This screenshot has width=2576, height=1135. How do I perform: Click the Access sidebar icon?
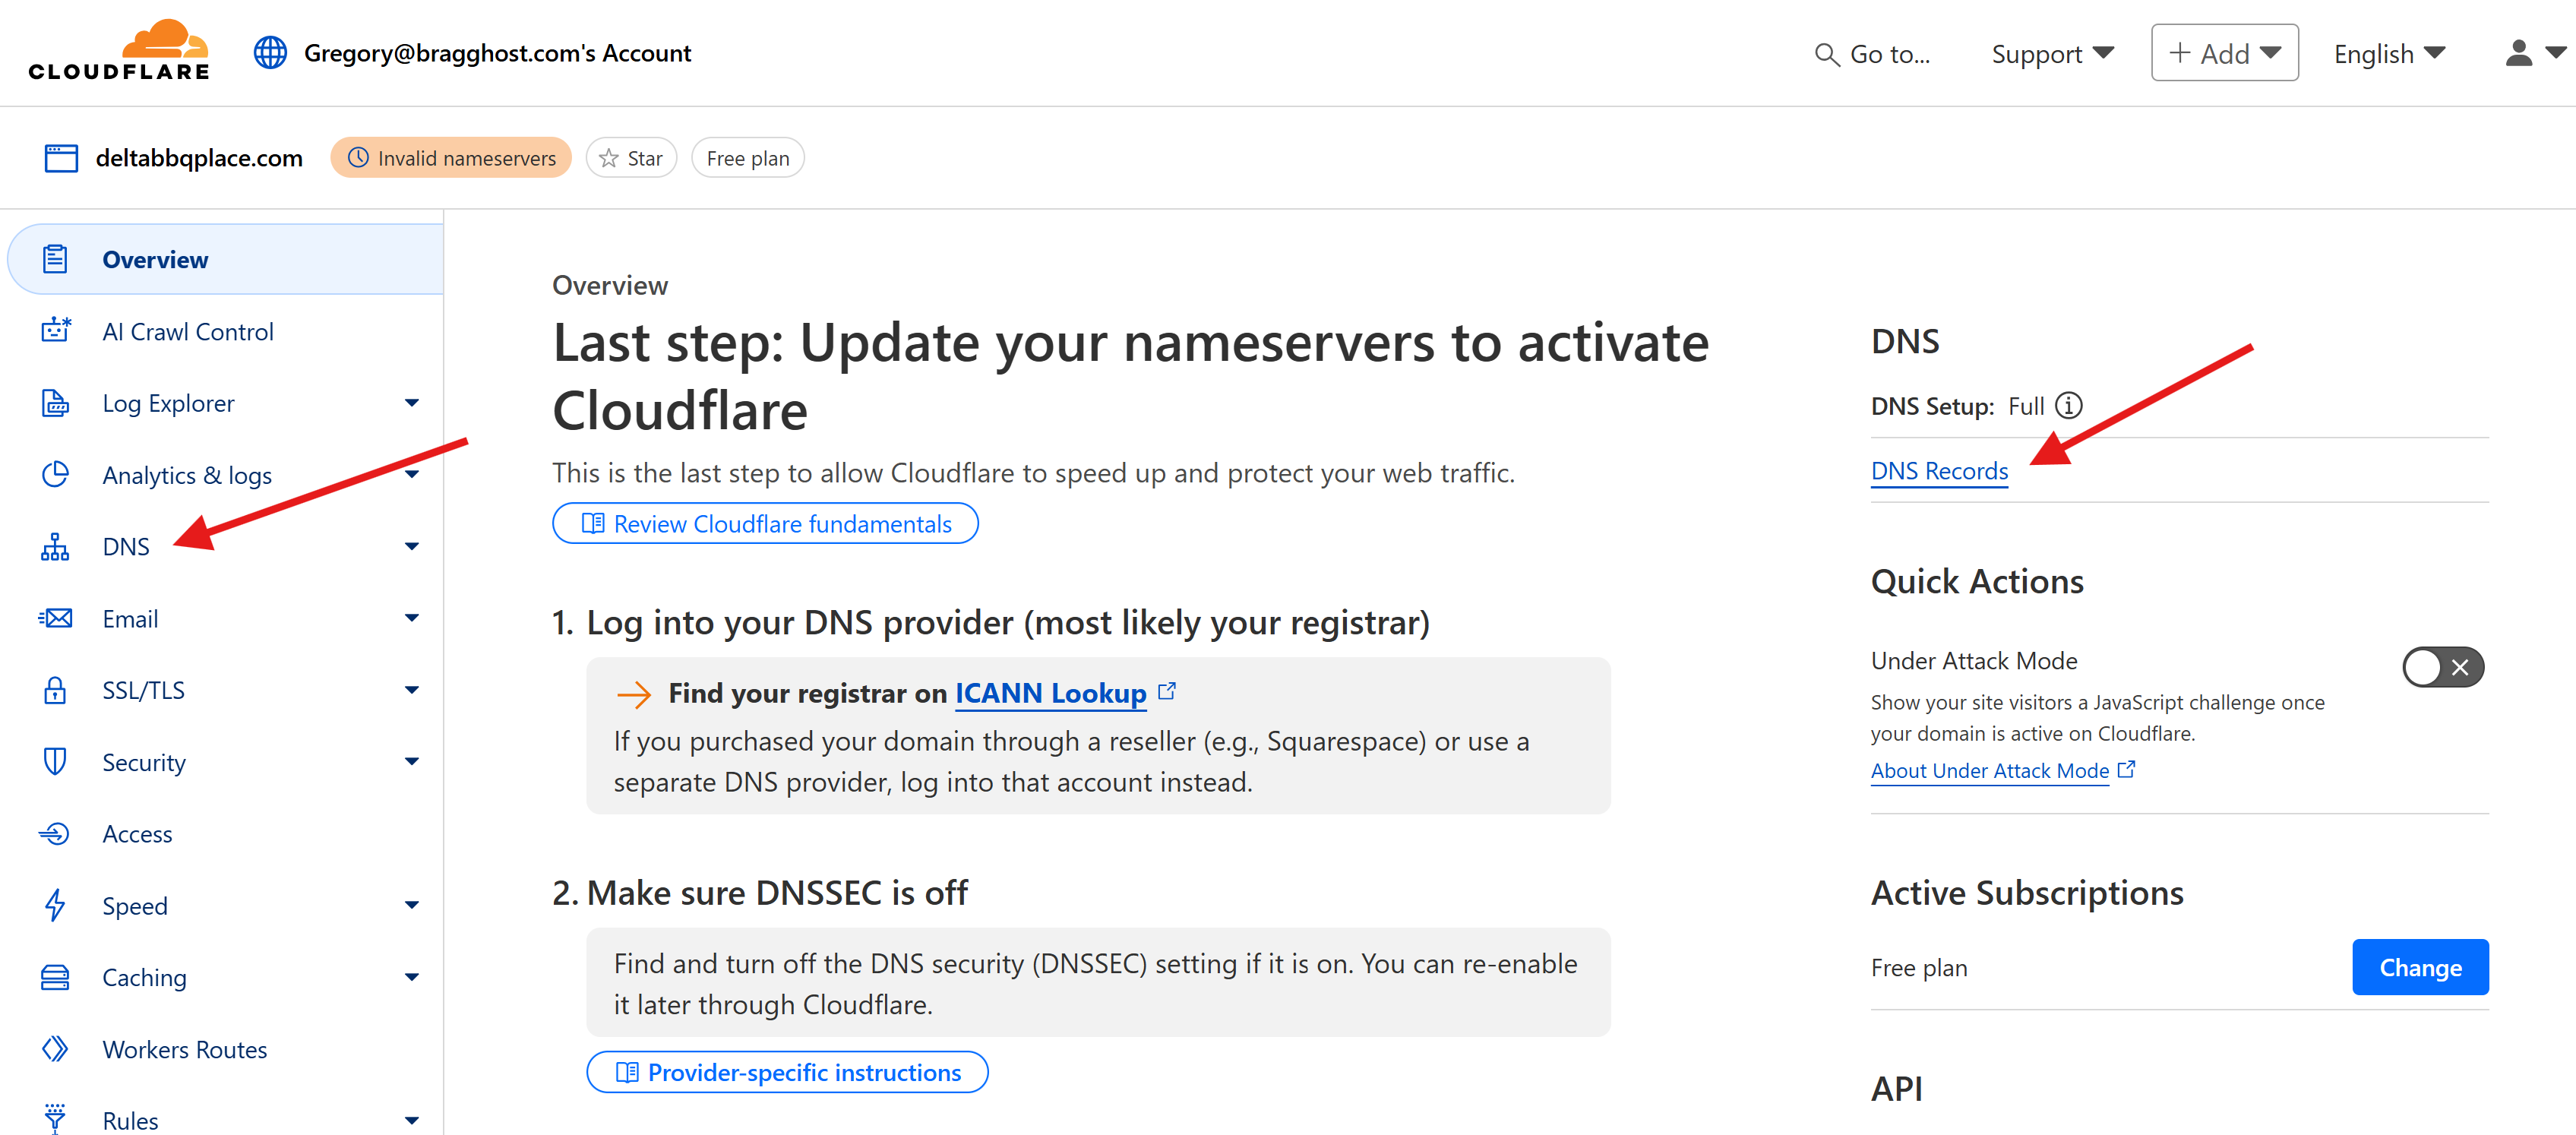click(x=55, y=833)
